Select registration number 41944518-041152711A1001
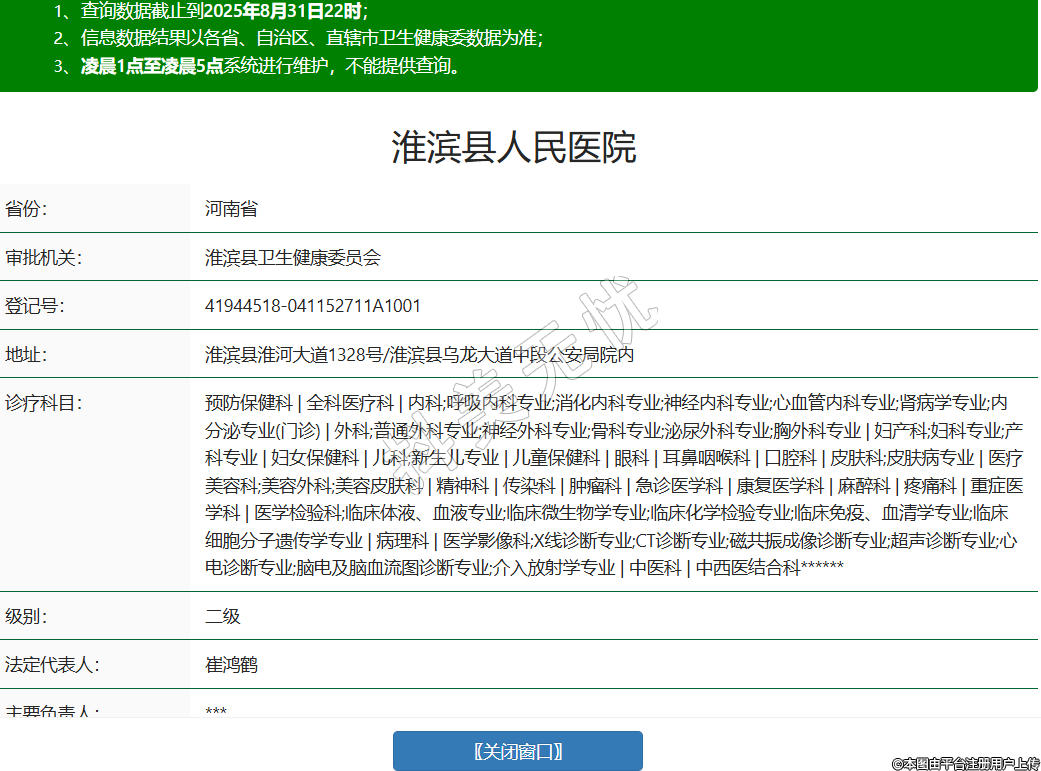The width and height of the screenshot is (1041, 771). pos(313,305)
